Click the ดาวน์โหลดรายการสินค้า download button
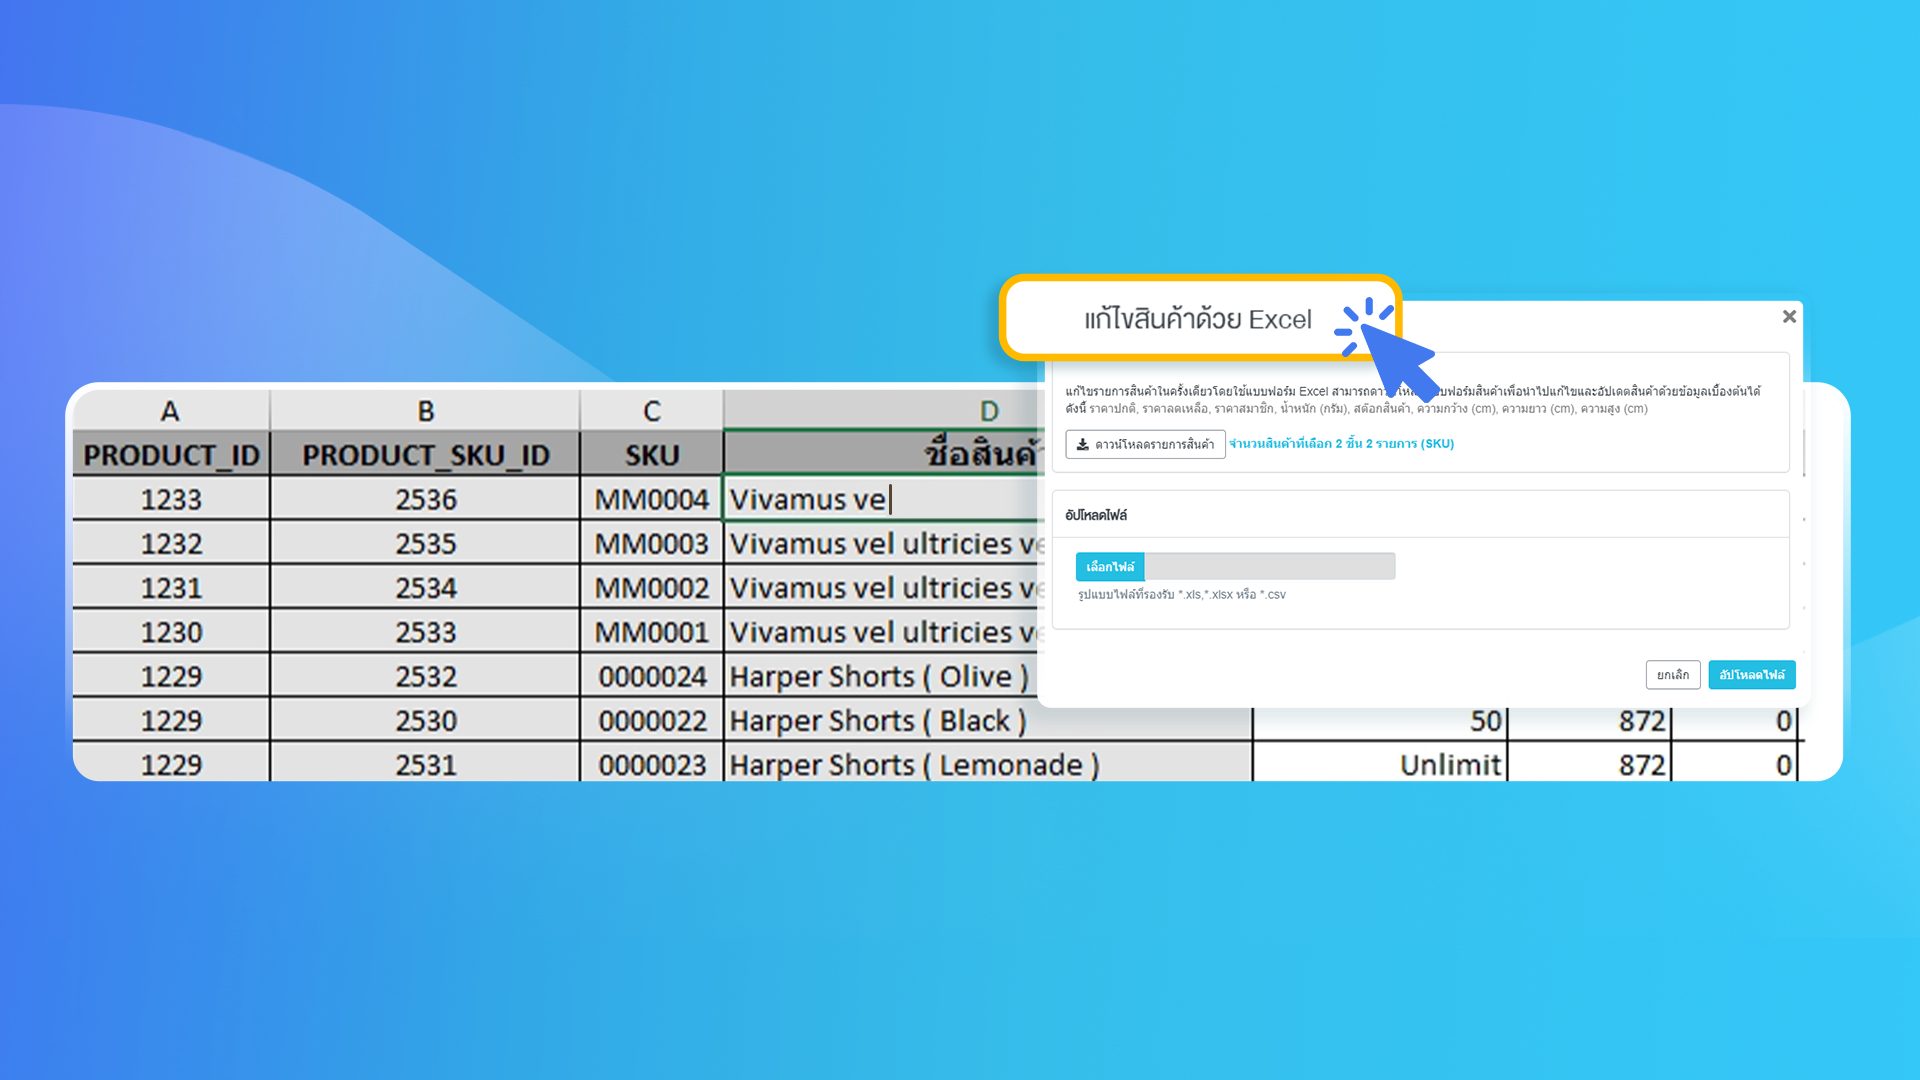Screen dimensions: 1920x1080 [1144, 445]
